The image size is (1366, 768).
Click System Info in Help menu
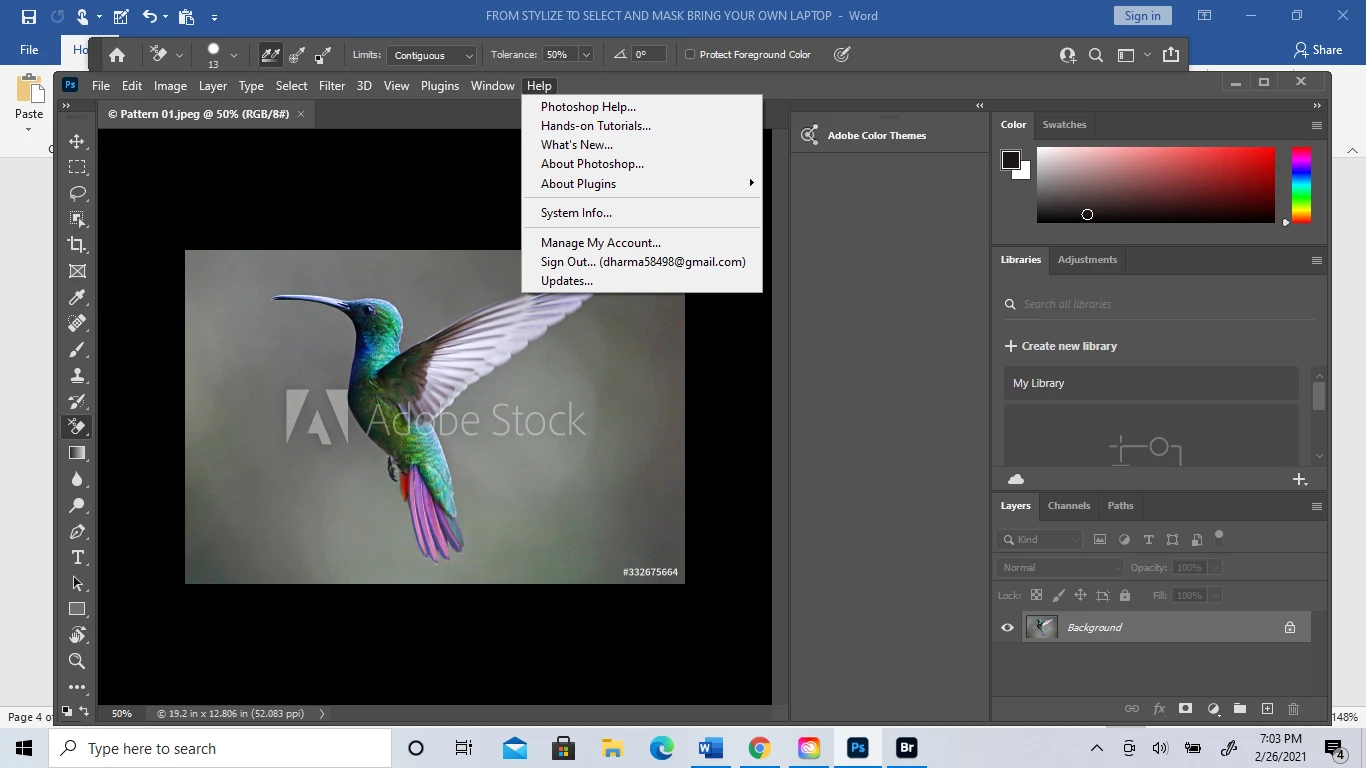point(576,213)
